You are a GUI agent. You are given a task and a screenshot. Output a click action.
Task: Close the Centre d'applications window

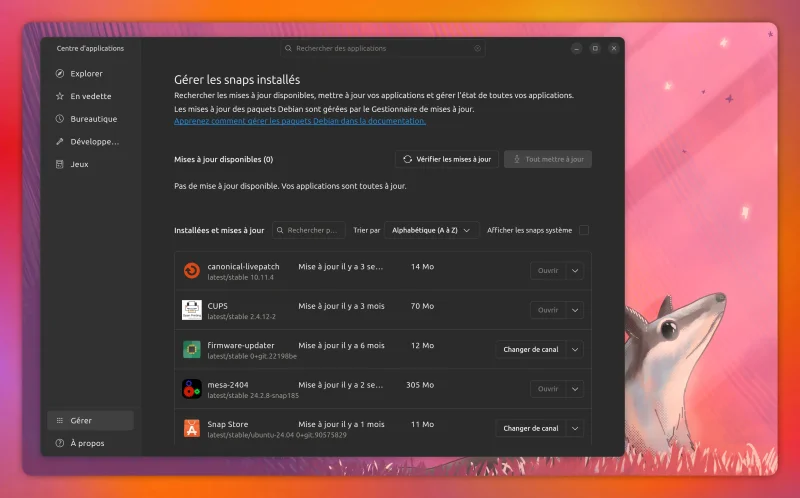(614, 48)
